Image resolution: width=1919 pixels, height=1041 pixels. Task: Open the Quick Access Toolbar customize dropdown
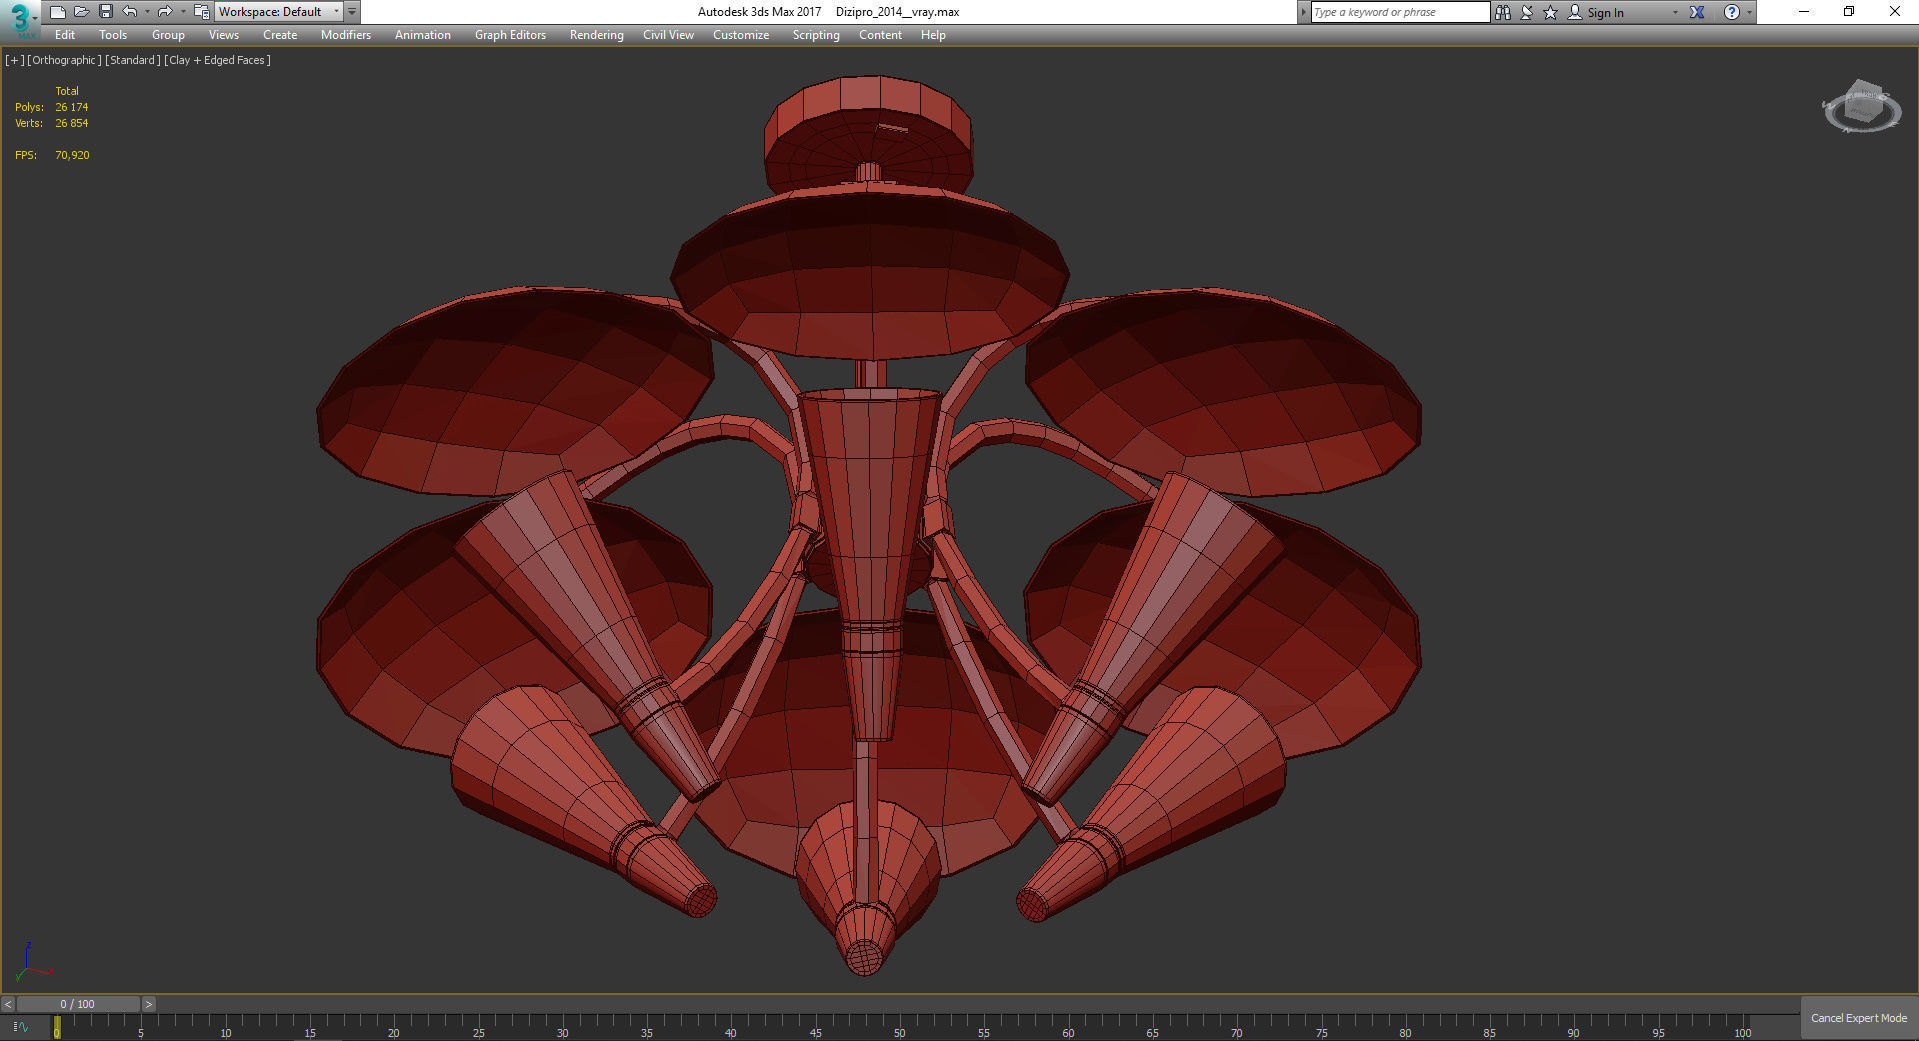(352, 12)
